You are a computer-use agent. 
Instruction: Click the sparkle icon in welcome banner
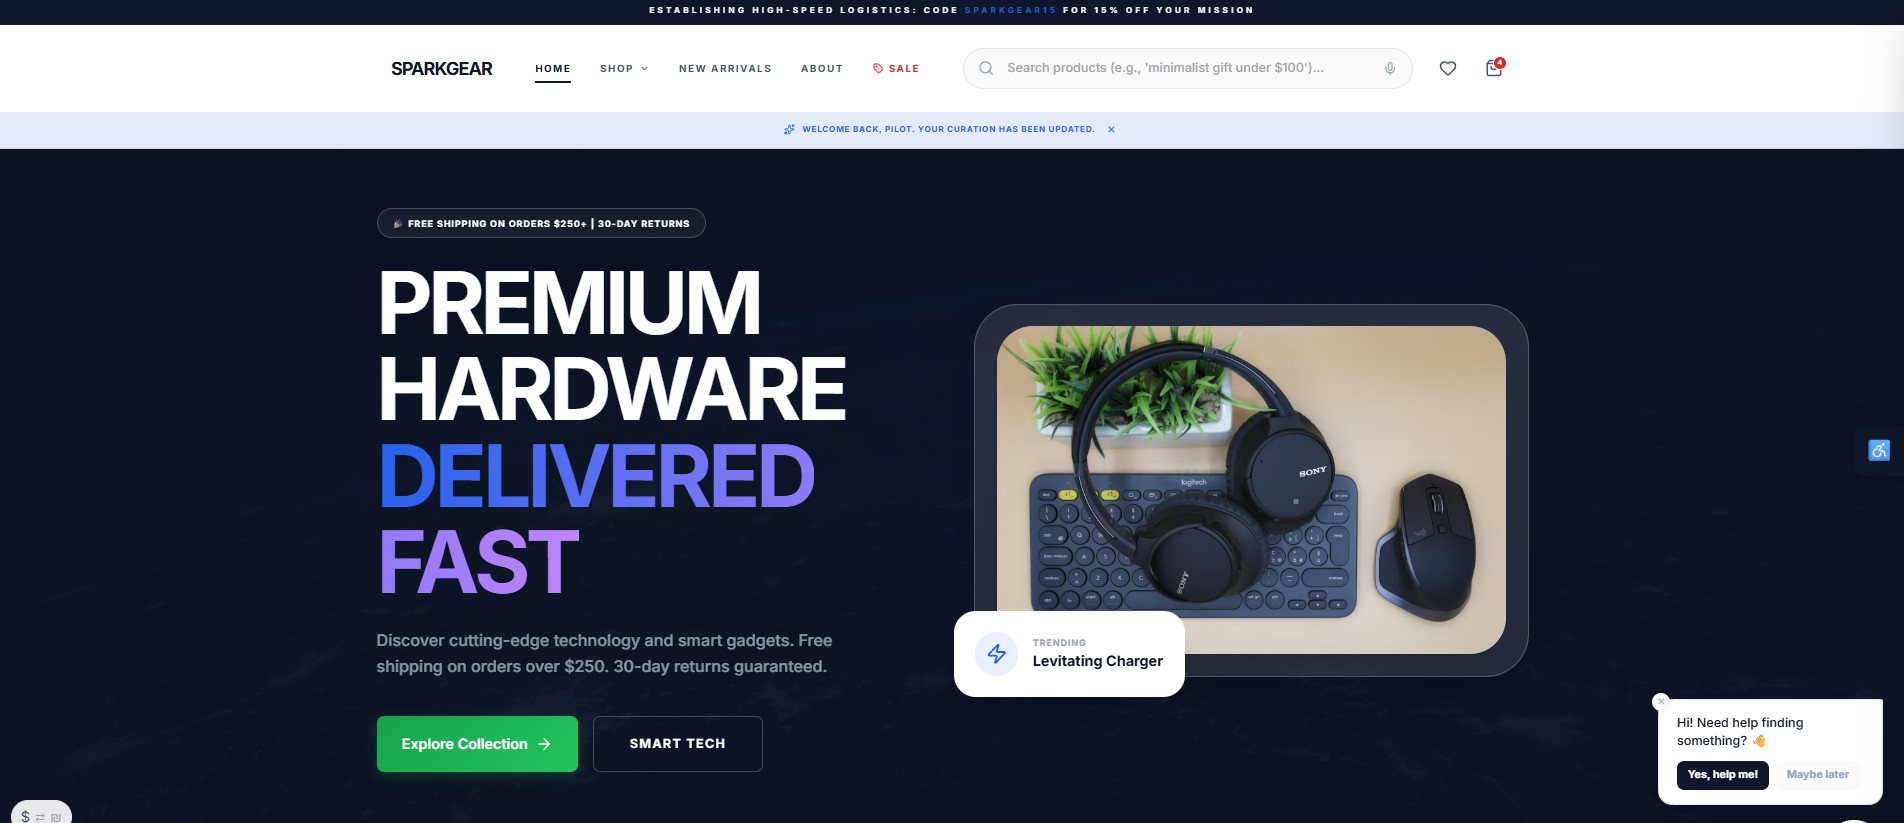[789, 129]
